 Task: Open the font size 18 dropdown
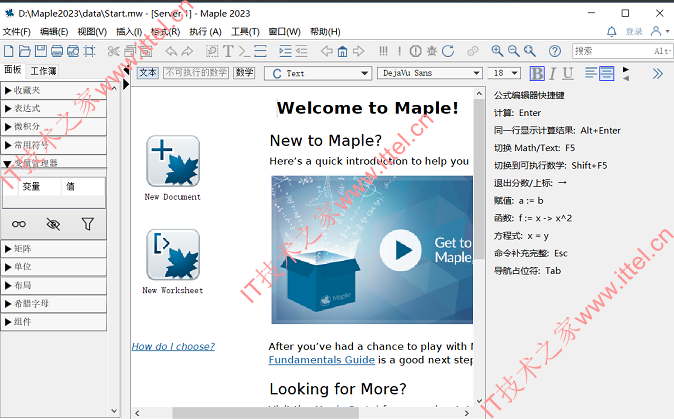click(x=504, y=73)
